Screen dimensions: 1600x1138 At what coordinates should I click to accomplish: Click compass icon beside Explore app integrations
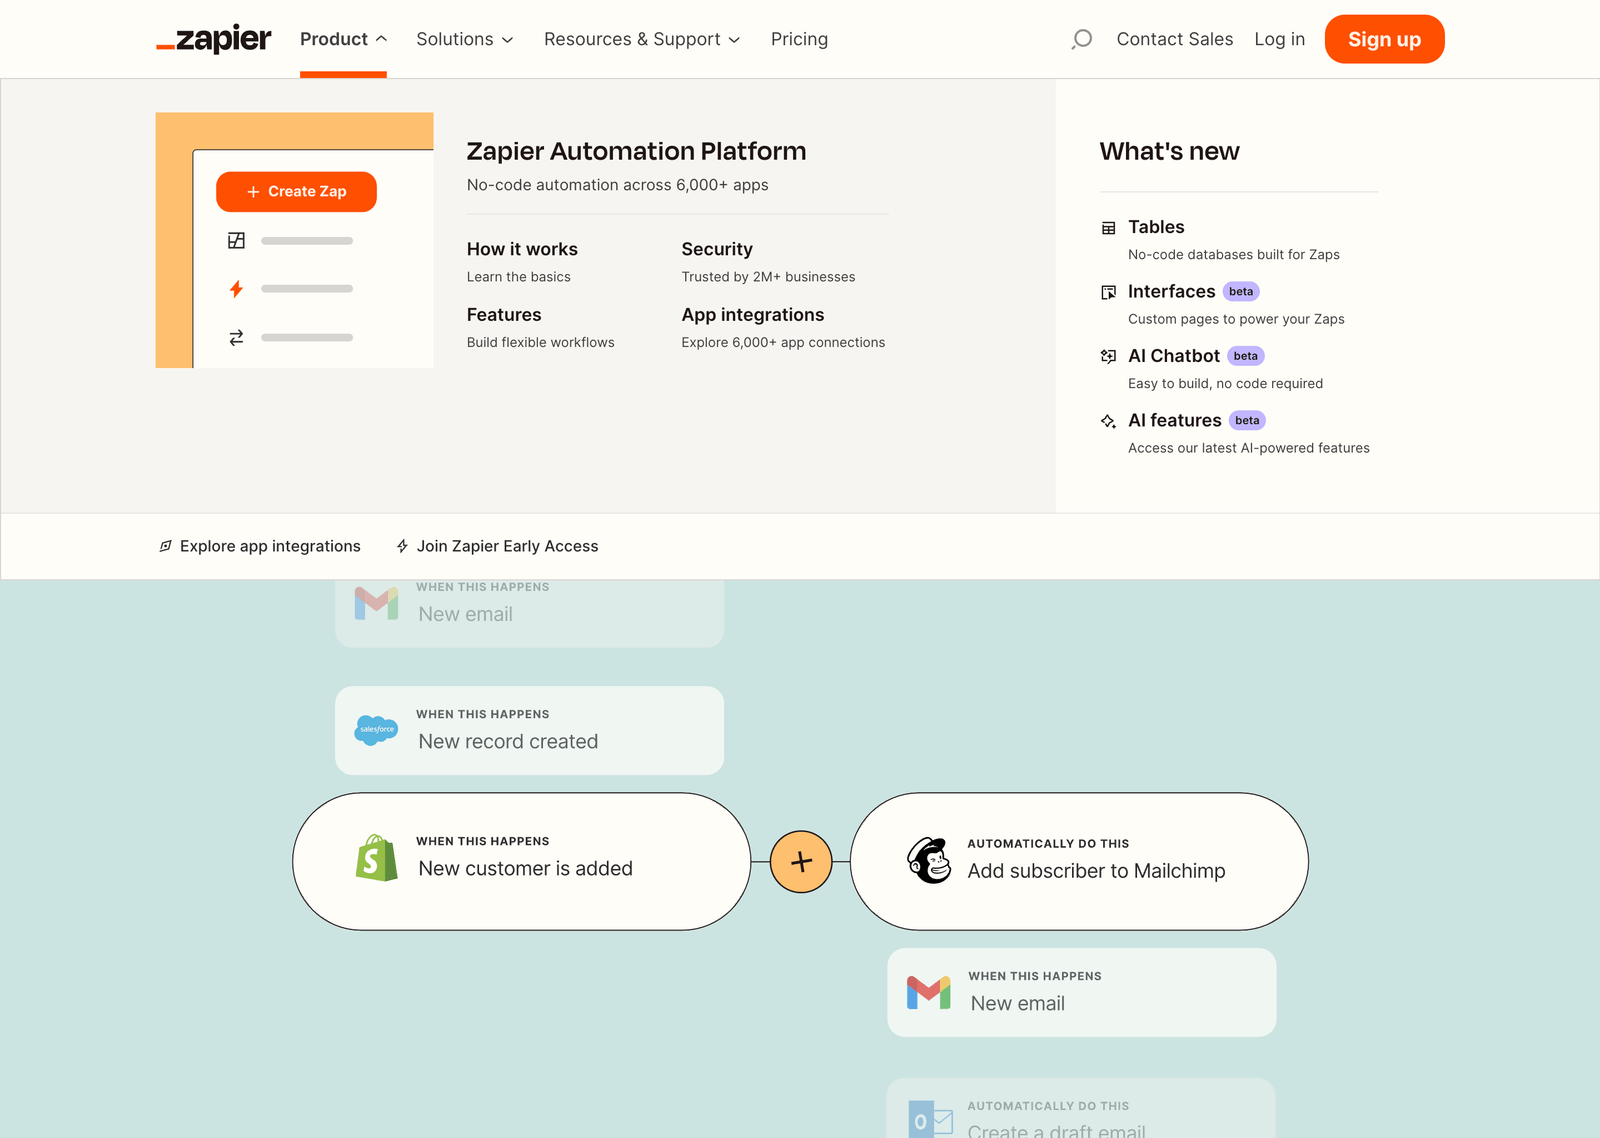[166, 546]
